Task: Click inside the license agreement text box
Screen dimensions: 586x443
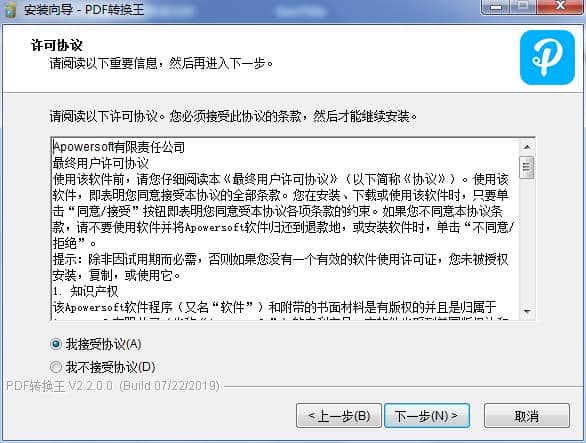Action: (286, 229)
